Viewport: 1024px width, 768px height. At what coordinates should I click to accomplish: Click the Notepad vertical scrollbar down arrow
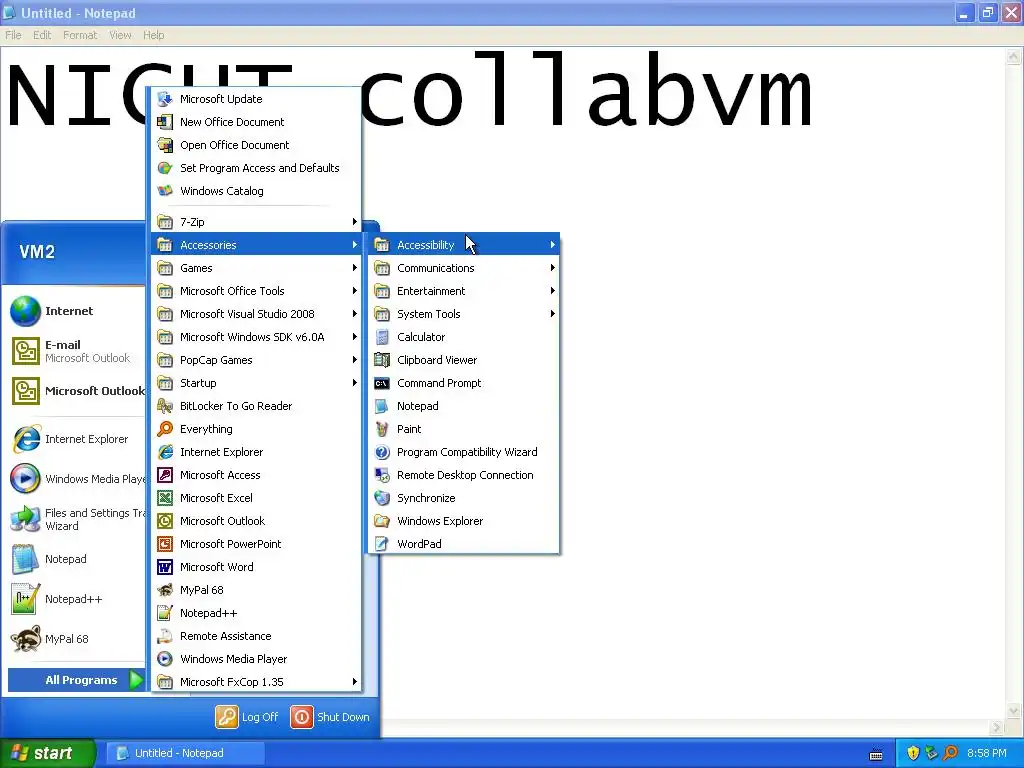point(1014,711)
